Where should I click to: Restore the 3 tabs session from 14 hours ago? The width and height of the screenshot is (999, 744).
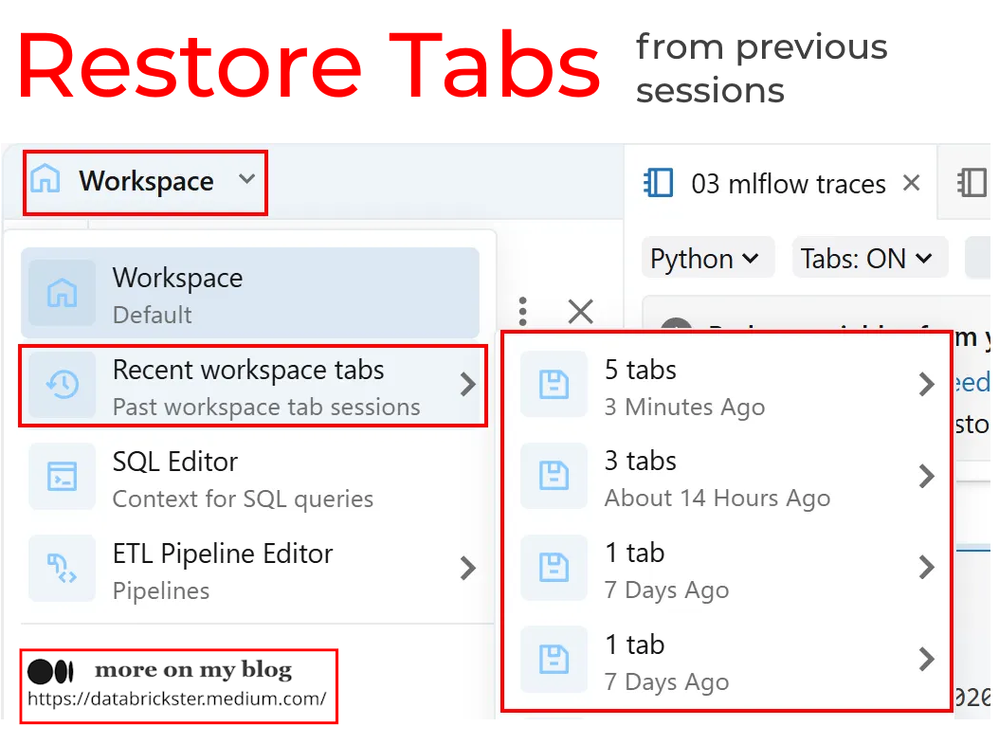tap(925, 476)
